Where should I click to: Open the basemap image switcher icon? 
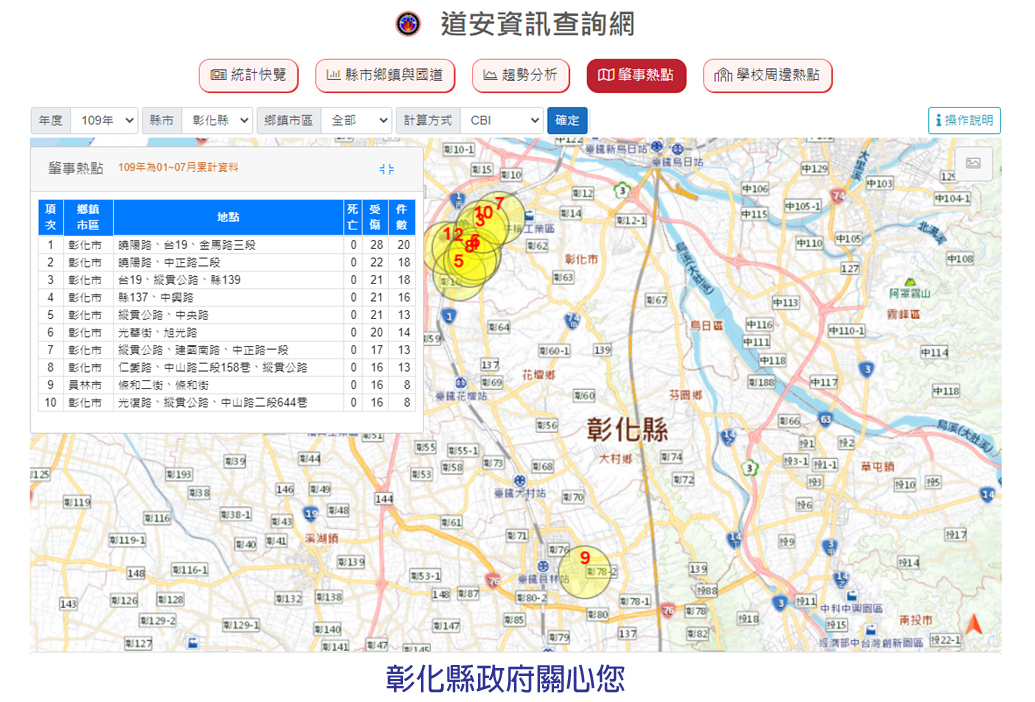pos(973,163)
